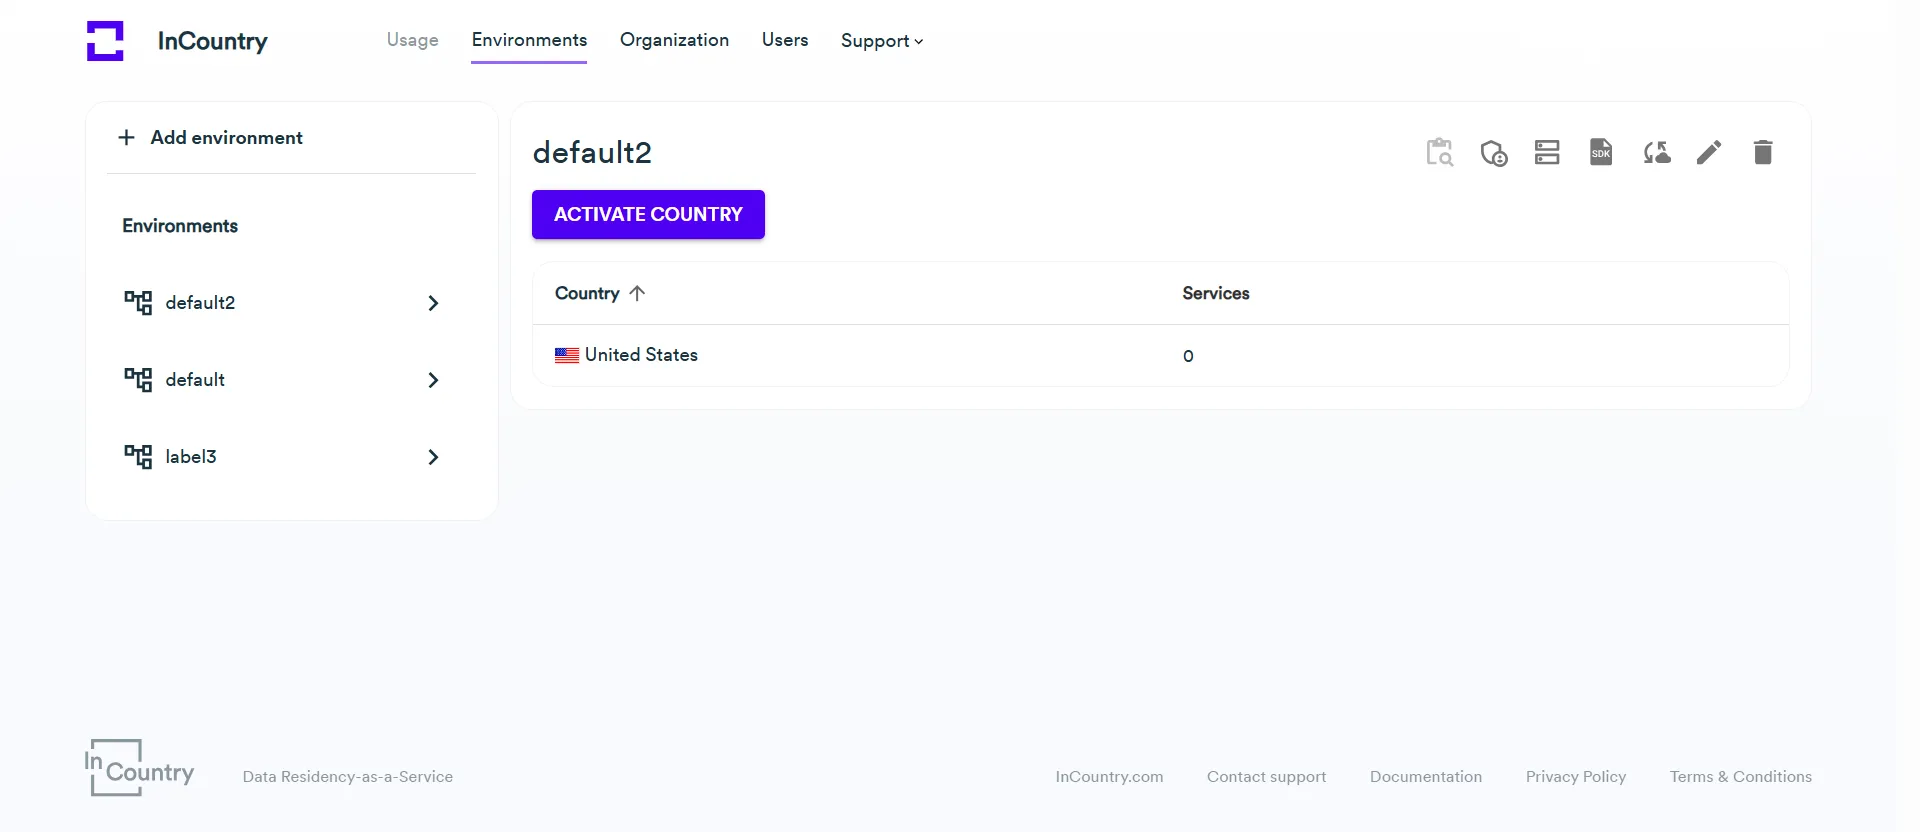The width and height of the screenshot is (1920, 832).
Task: Sort table by Country column arrow
Action: [x=637, y=293]
